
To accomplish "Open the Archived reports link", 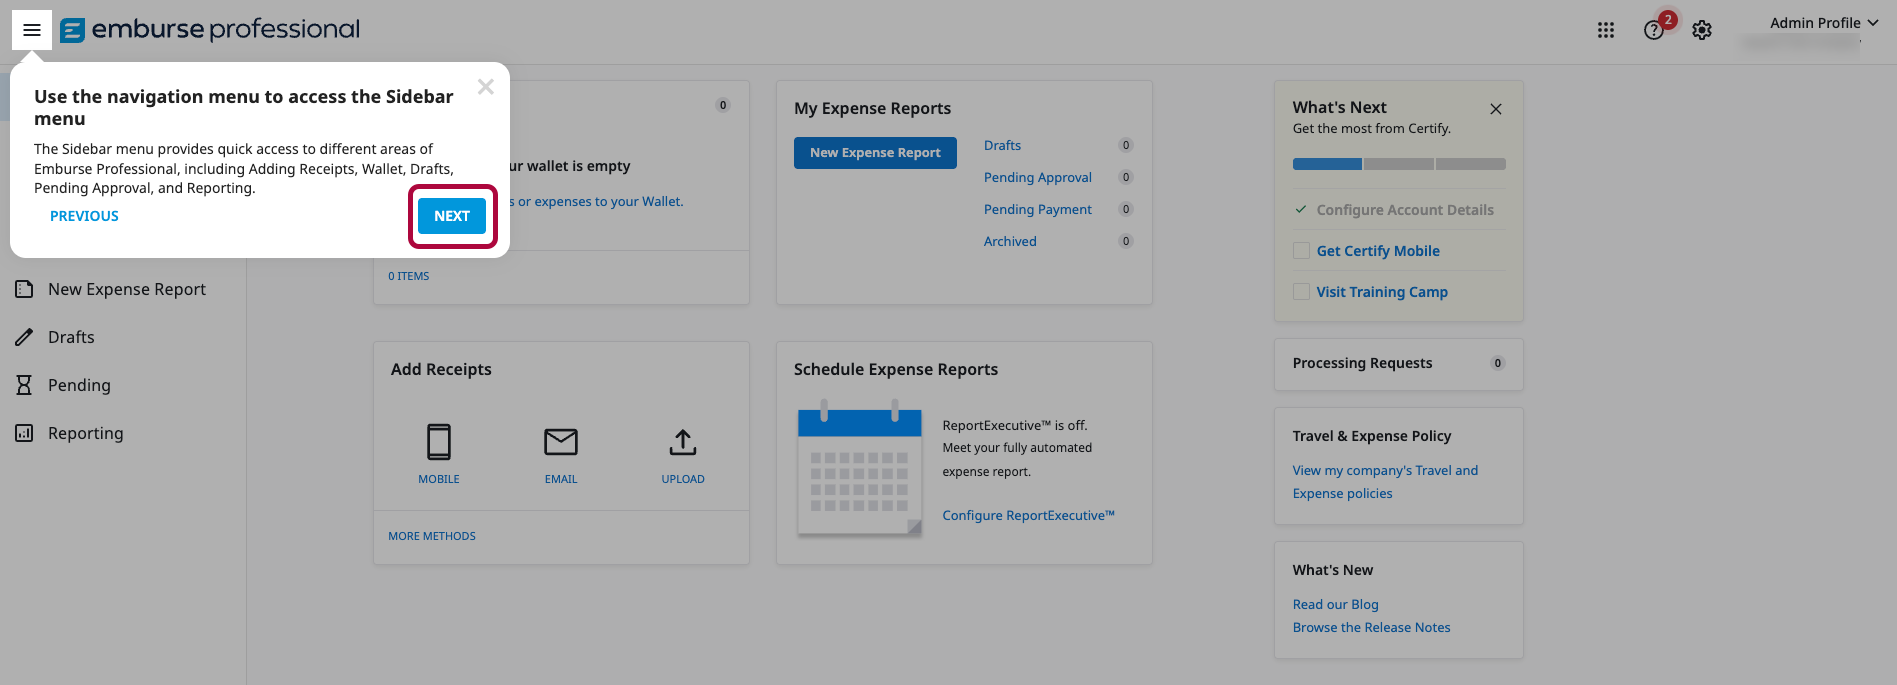I will coord(1010,241).
